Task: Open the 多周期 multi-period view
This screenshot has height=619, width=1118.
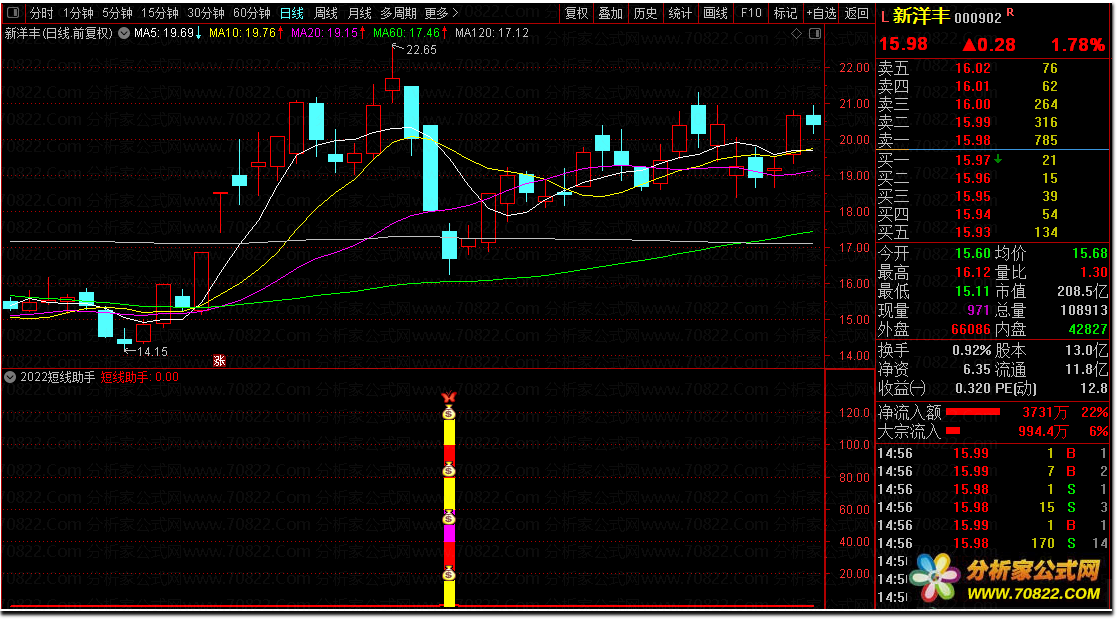Action: click(398, 13)
